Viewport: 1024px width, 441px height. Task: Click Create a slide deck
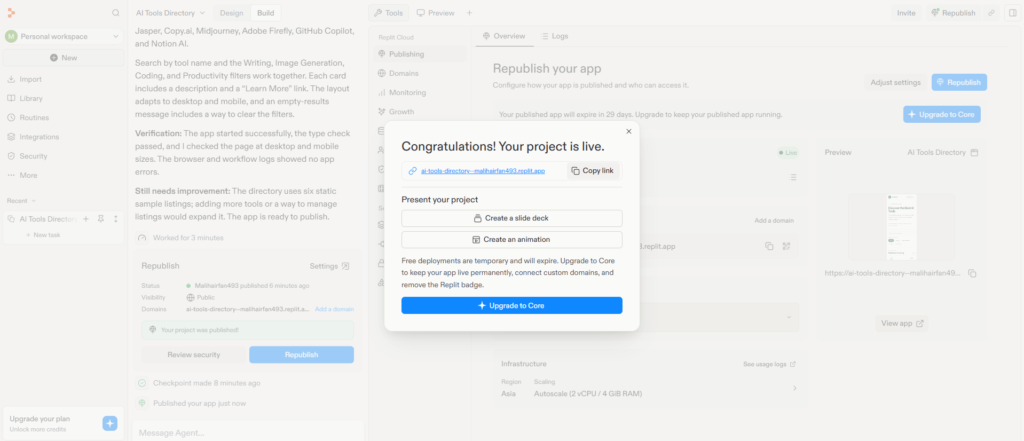[511, 218]
